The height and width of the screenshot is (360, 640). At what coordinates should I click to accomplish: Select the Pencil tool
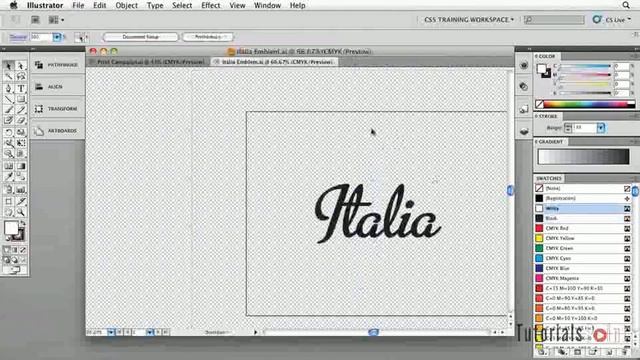(x=21, y=109)
